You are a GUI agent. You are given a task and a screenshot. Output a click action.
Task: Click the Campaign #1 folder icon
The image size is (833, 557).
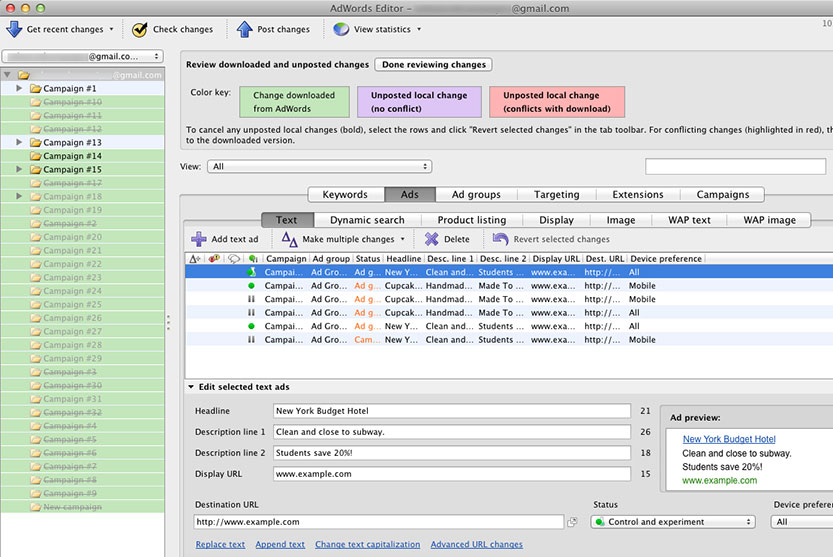pos(36,88)
